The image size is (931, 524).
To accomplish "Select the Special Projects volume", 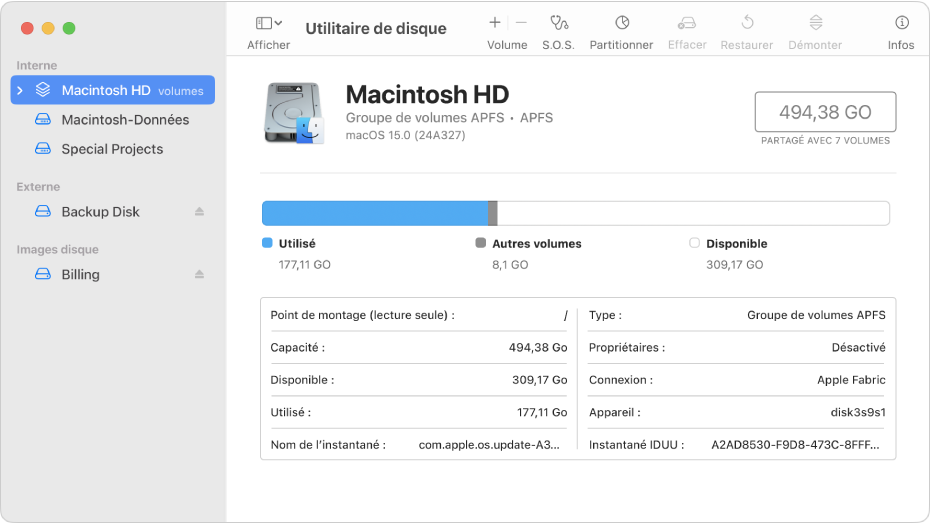I will [113, 149].
